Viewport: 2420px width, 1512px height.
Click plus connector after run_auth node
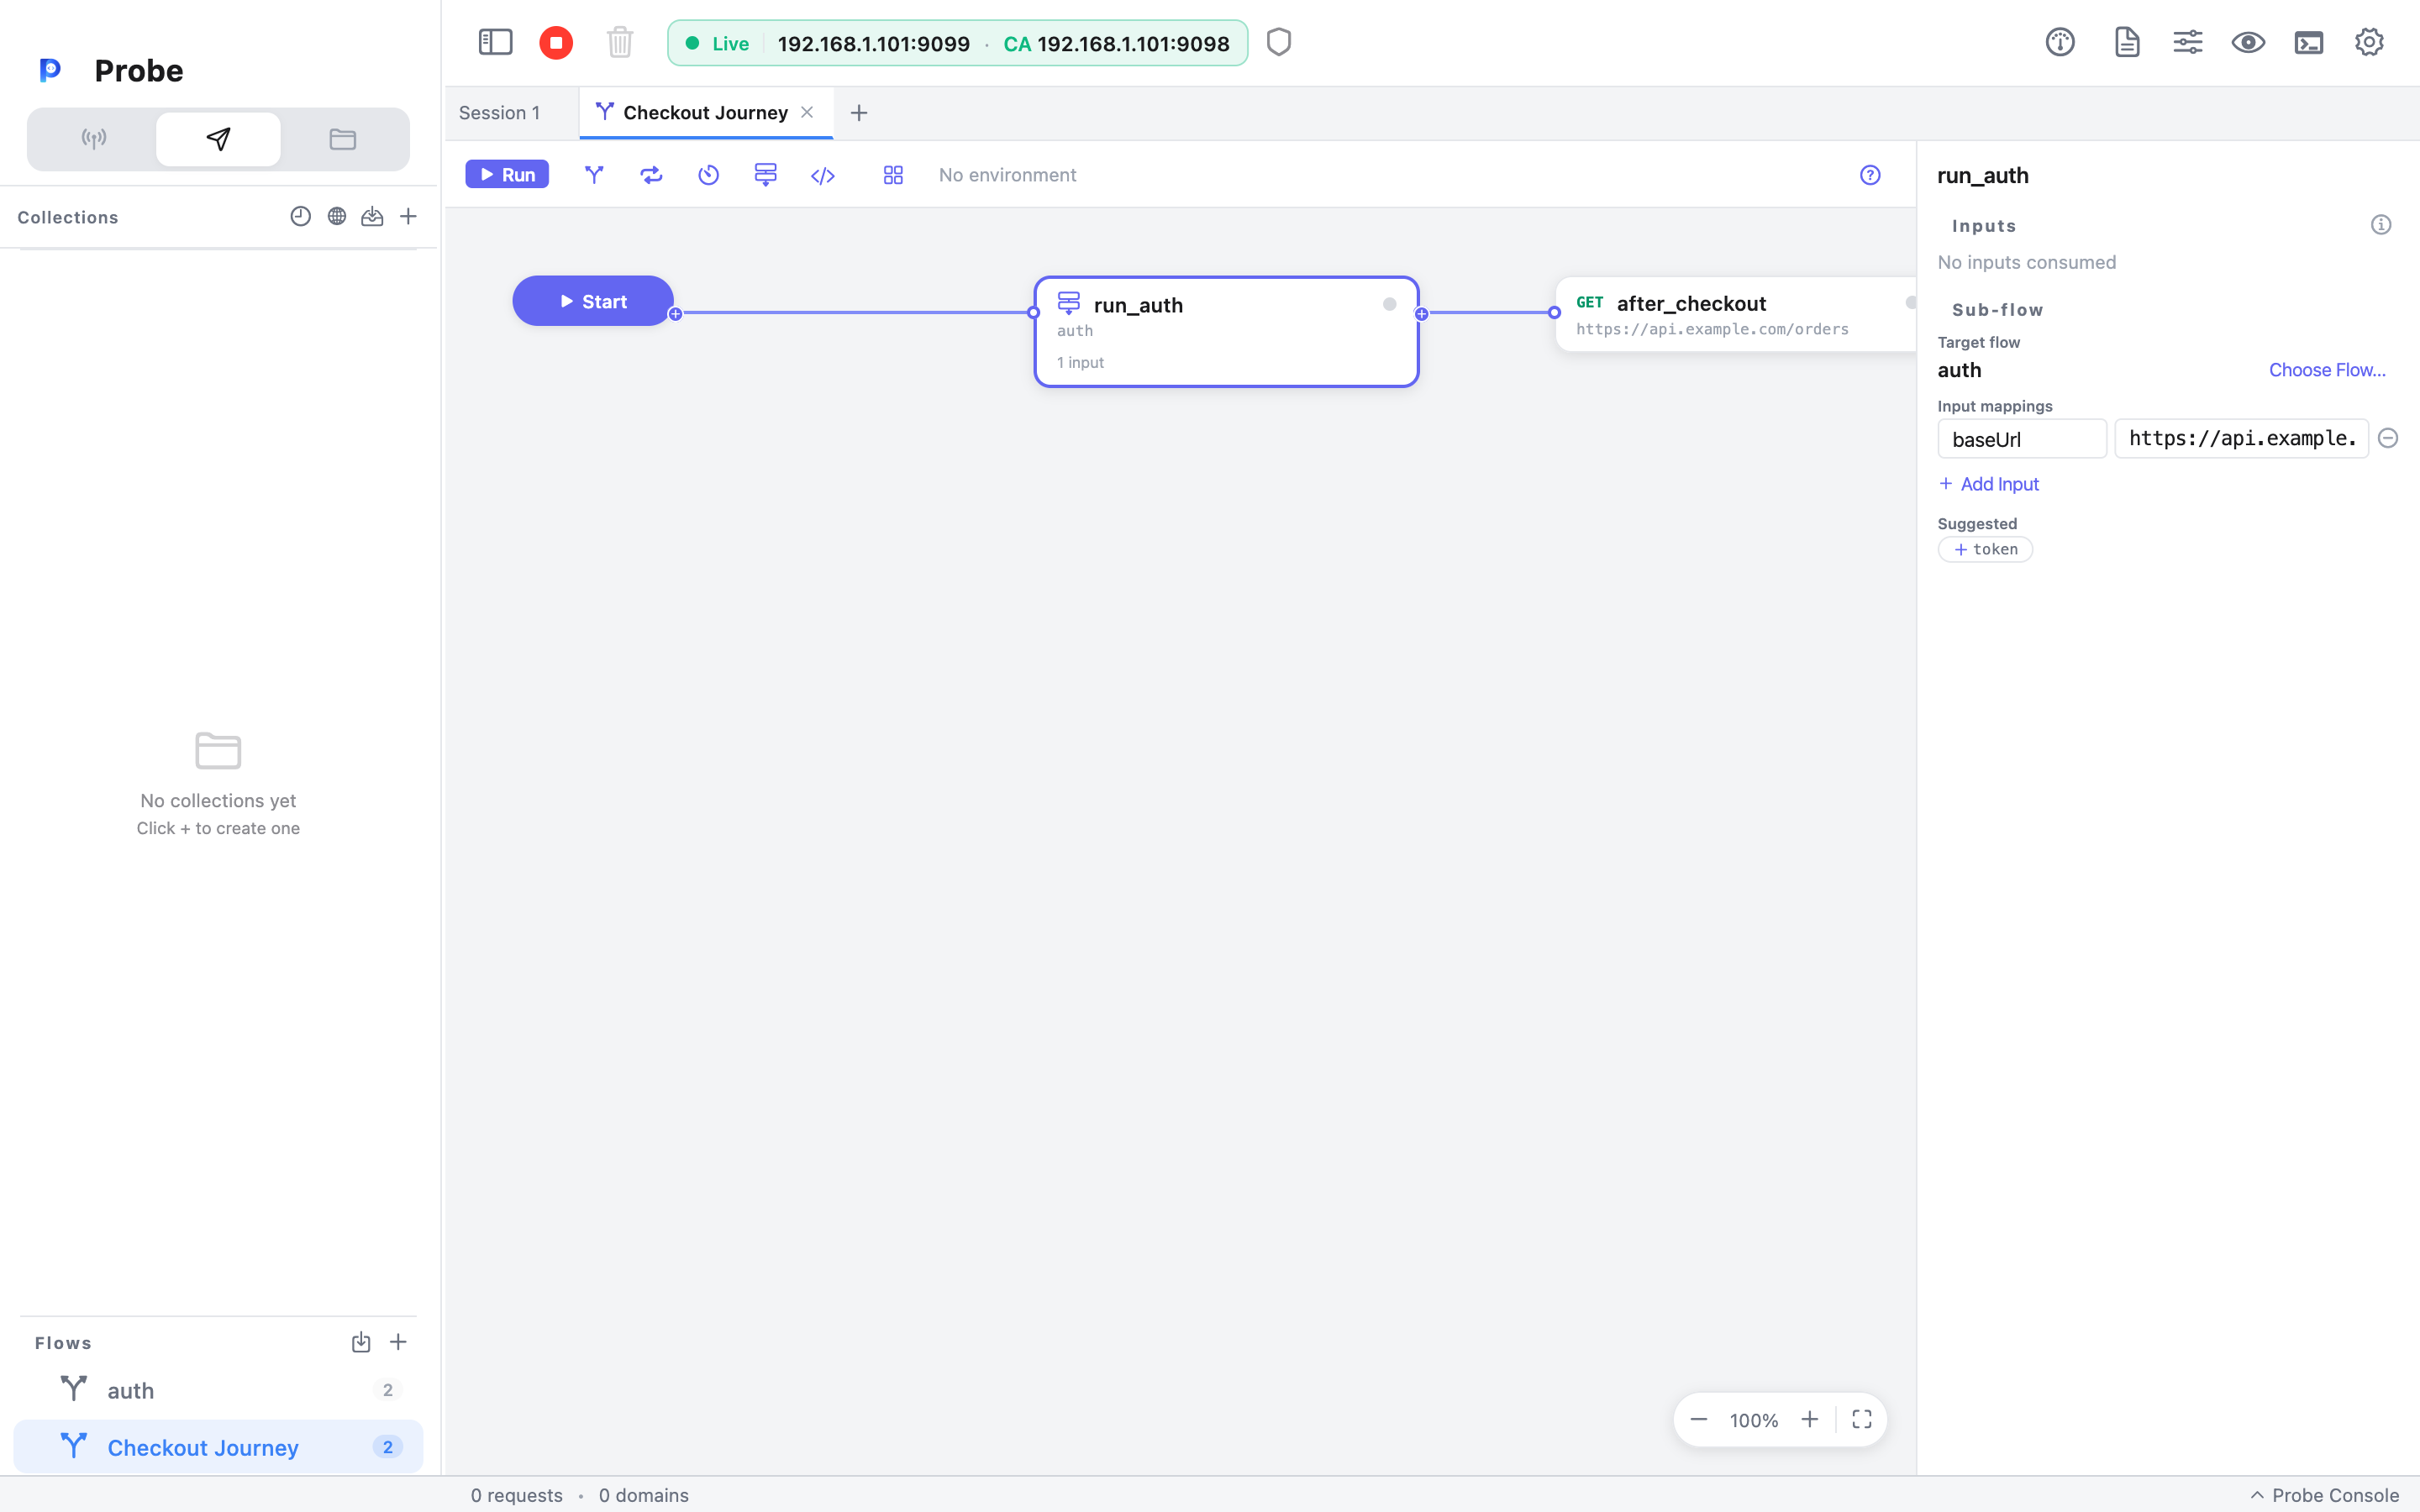click(1422, 314)
